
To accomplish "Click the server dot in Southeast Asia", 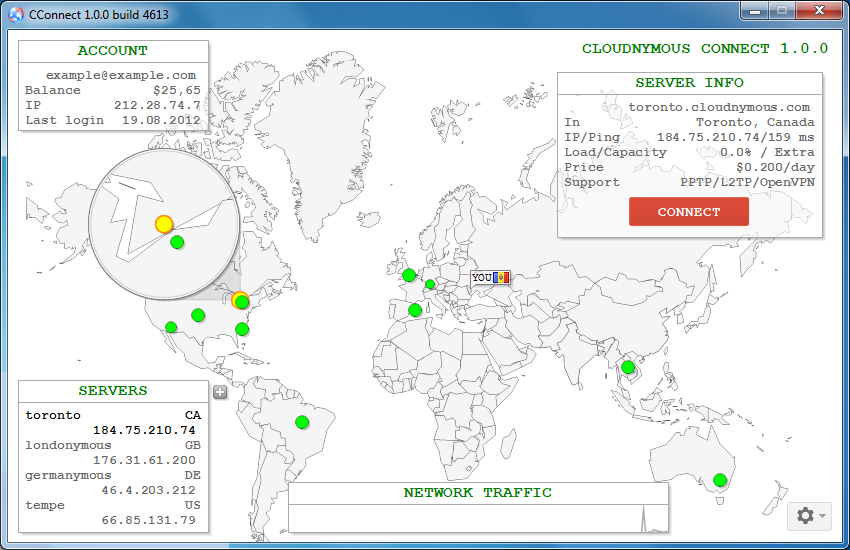I will click(628, 367).
